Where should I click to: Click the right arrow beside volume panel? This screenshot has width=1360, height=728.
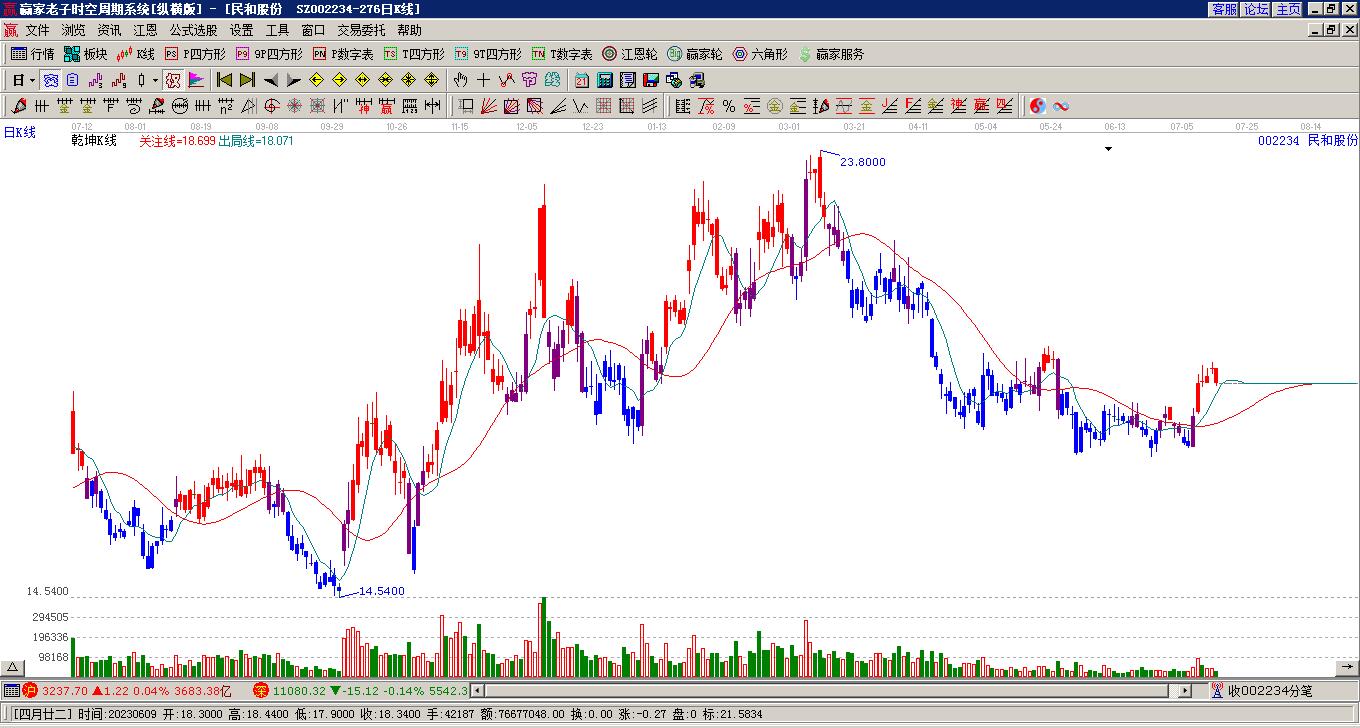(1347, 668)
